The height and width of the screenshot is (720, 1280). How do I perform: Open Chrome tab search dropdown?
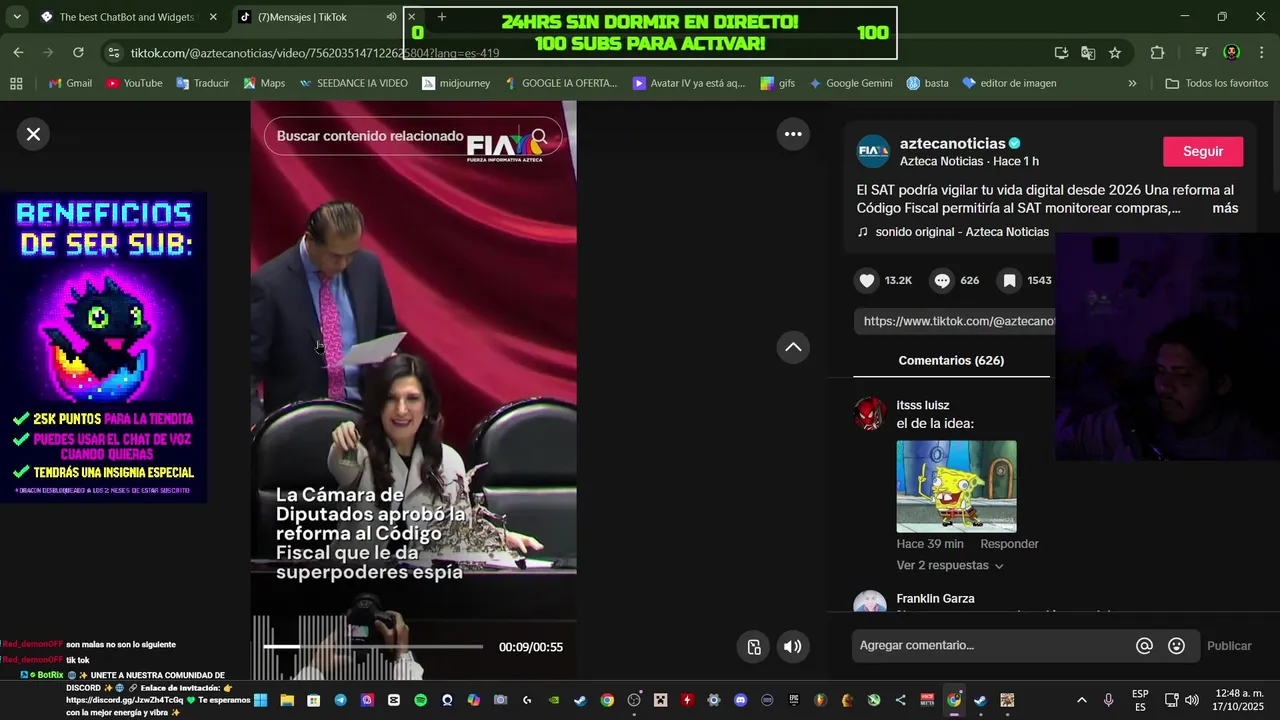tap(17, 17)
